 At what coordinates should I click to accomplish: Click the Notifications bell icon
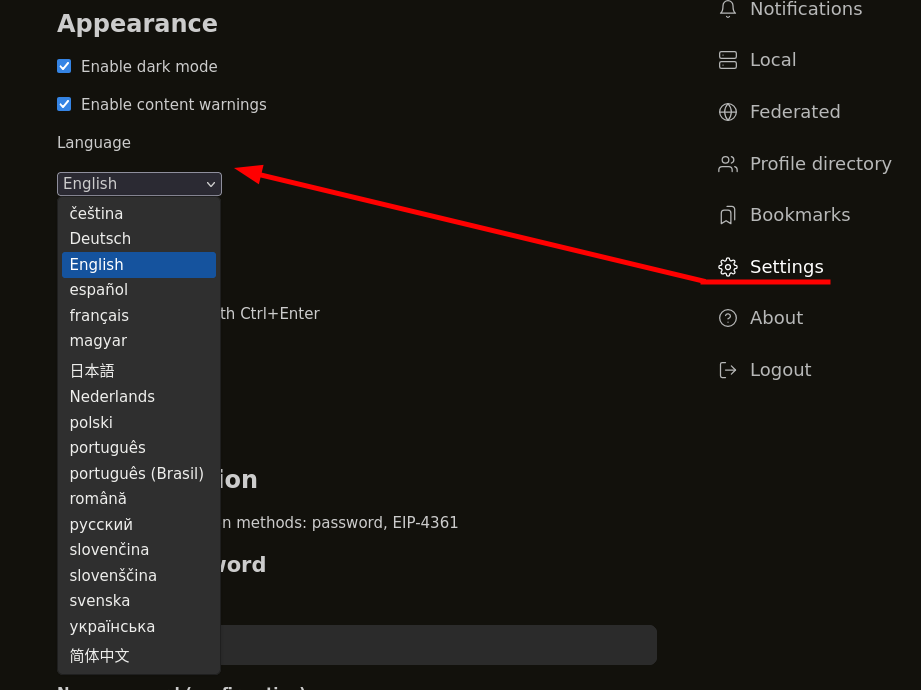(x=728, y=9)
